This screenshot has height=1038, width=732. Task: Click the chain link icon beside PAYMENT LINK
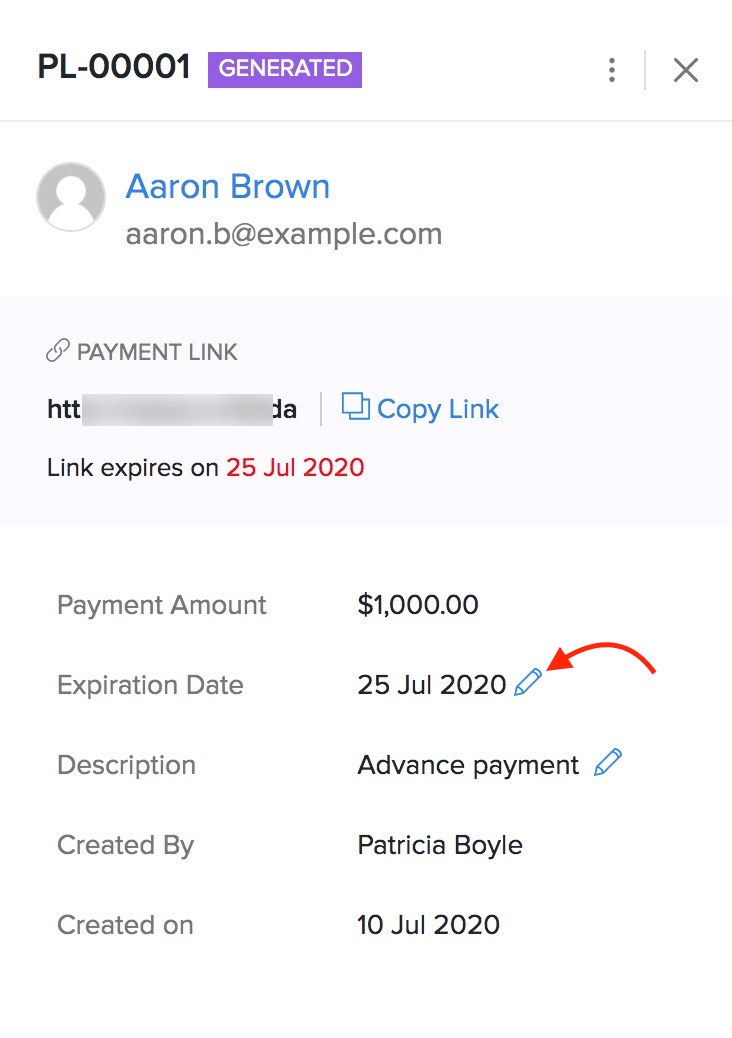[58, 352]
